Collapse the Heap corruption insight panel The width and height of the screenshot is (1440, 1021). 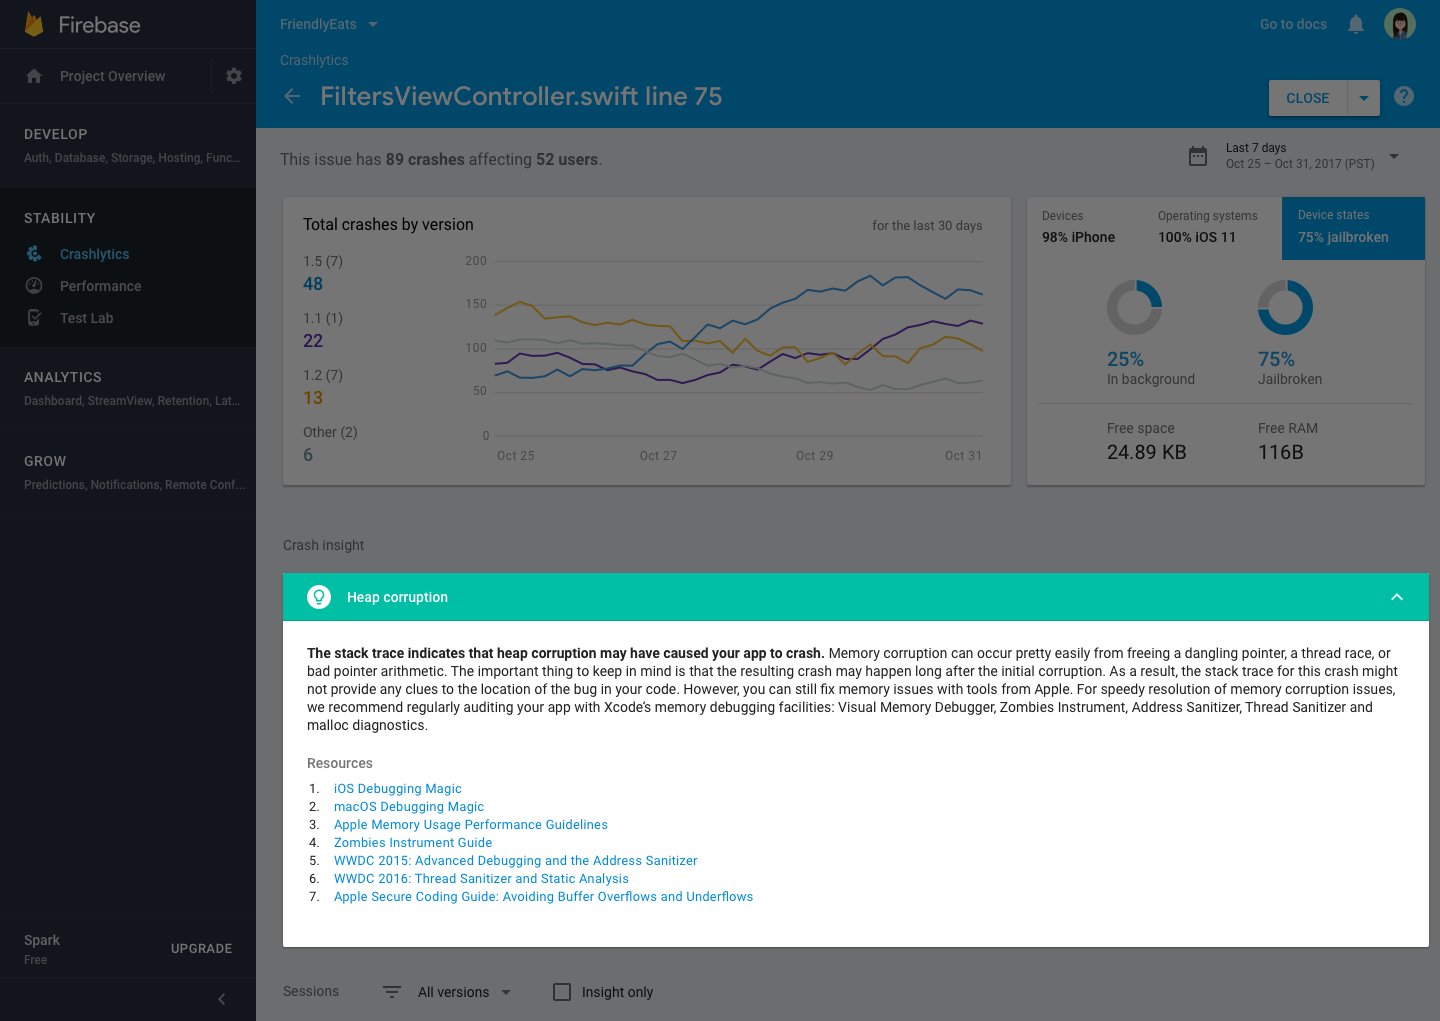(1397, 597)
